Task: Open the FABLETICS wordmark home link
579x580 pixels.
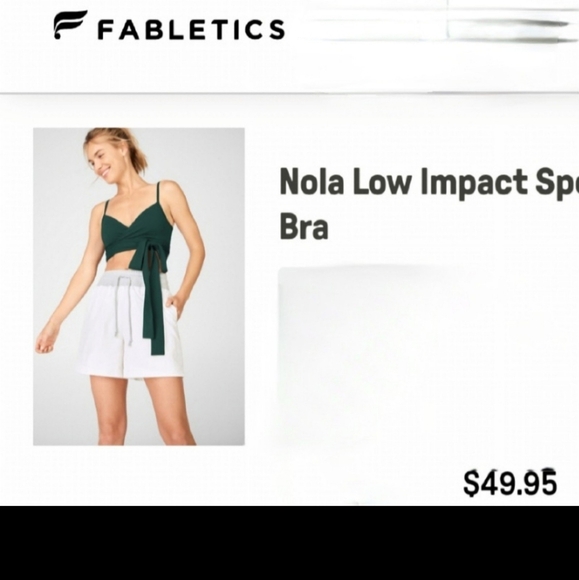Action: [191, 30]
